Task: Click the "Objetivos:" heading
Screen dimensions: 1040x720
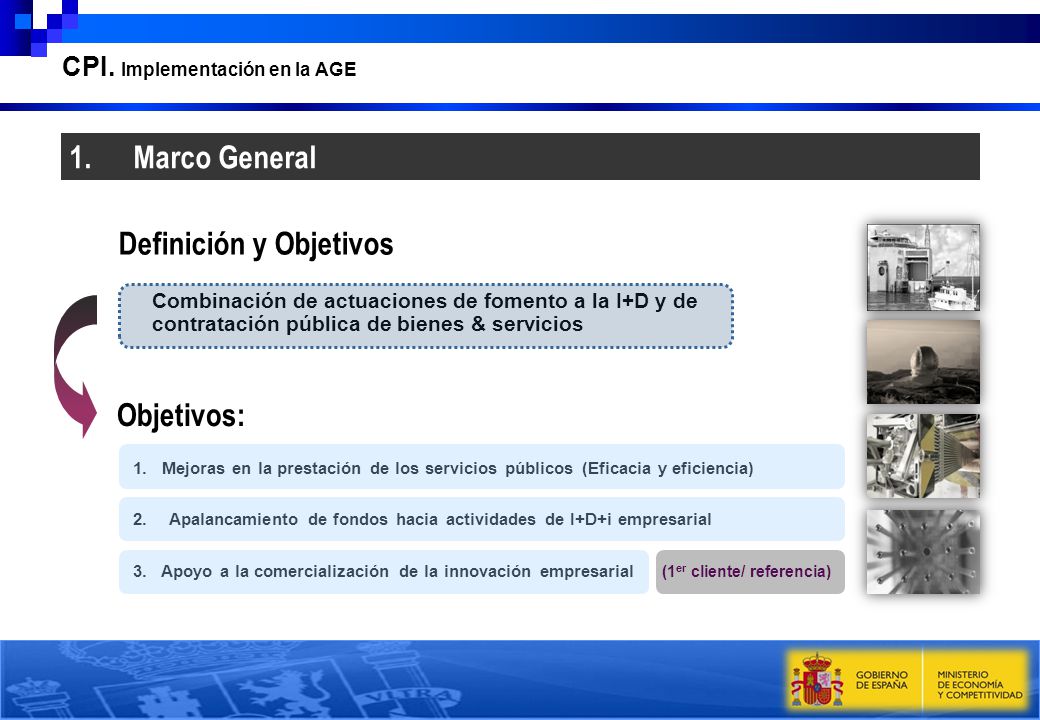Action: [x=181, y=416]
